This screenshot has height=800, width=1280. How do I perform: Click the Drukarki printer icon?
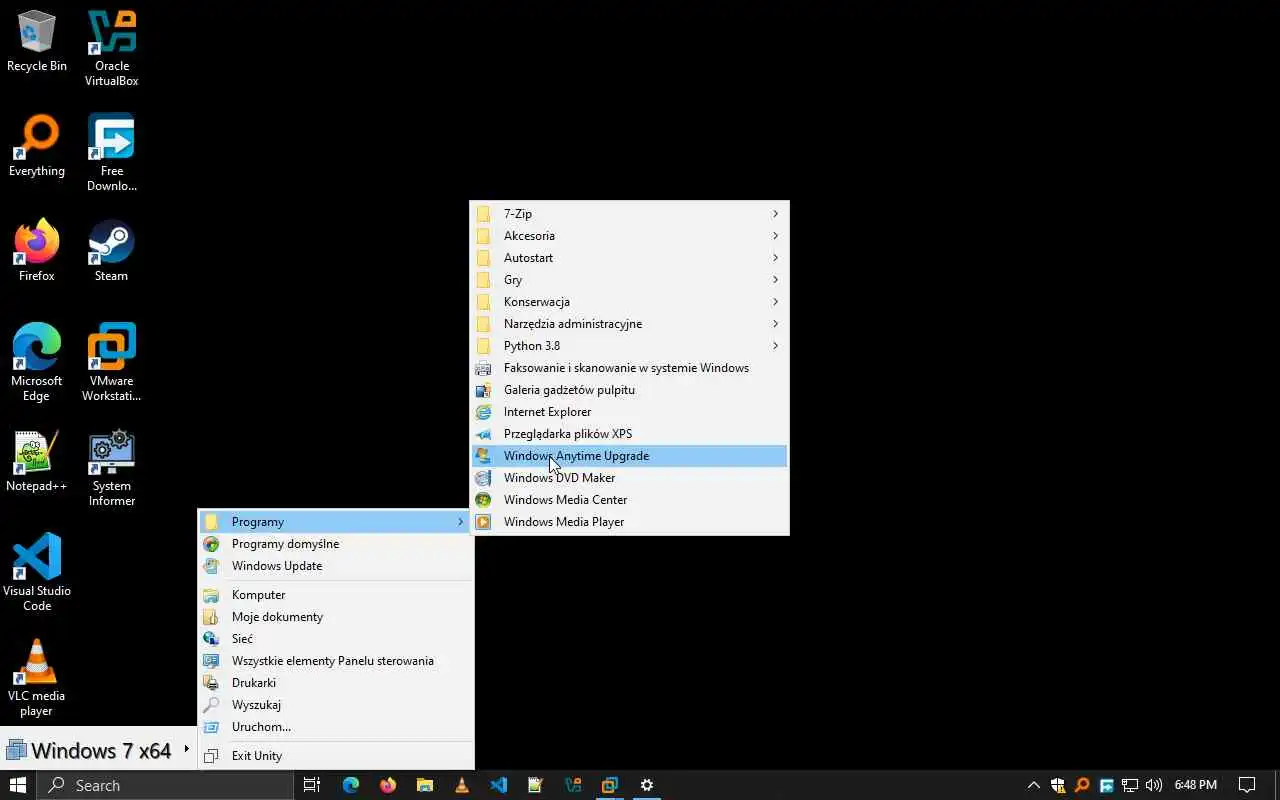(211, 683)
